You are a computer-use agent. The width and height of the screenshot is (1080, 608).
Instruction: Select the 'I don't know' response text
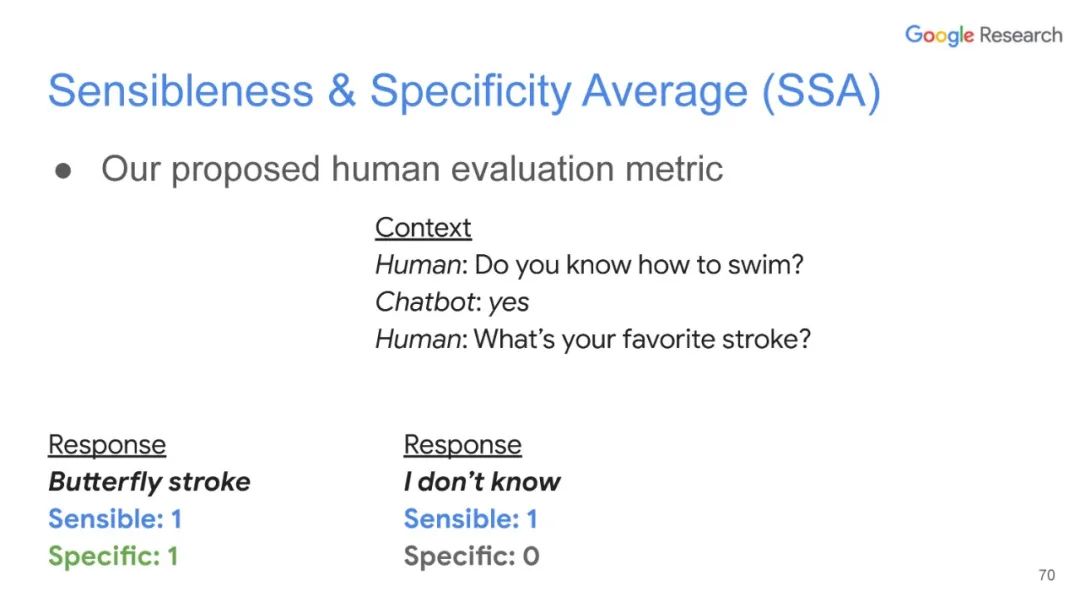[482, 481]
